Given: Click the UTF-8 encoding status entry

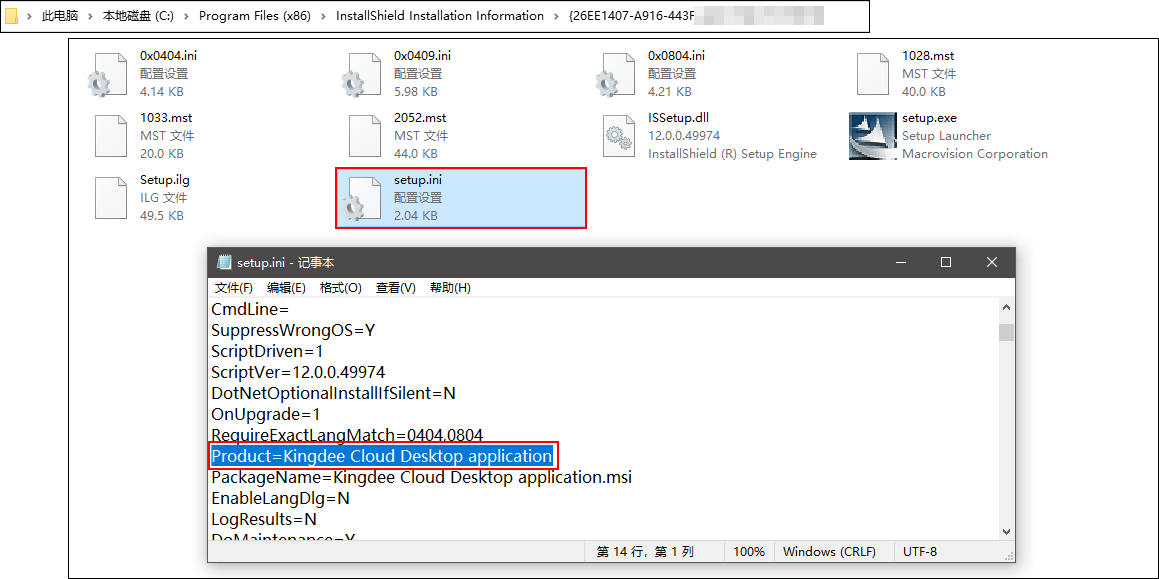Looking at the screenshot, I should (920, 552).
